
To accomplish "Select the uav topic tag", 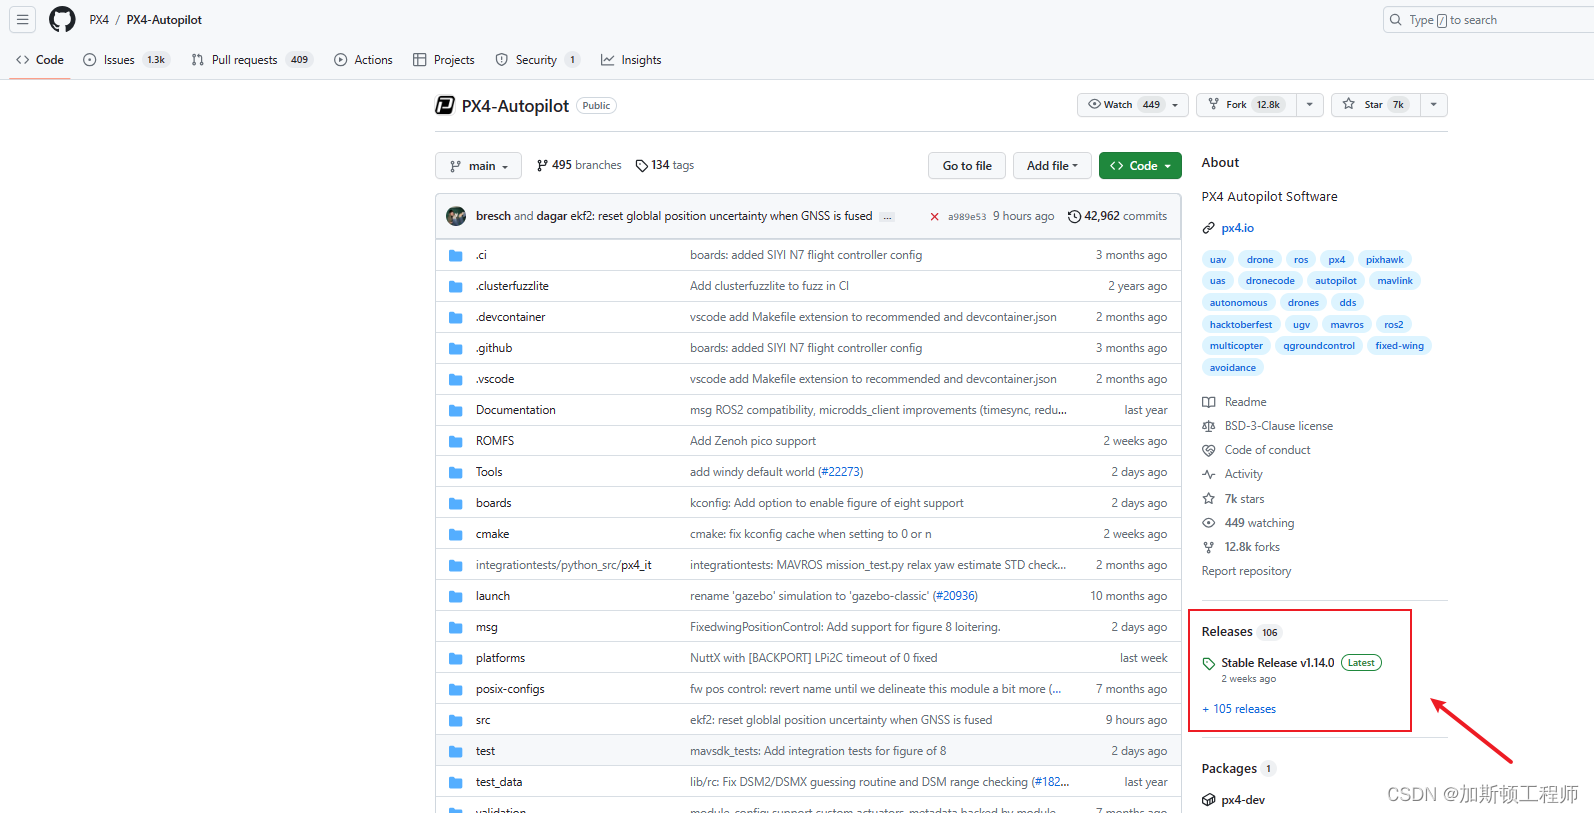I will click(x=1217, y=260).
